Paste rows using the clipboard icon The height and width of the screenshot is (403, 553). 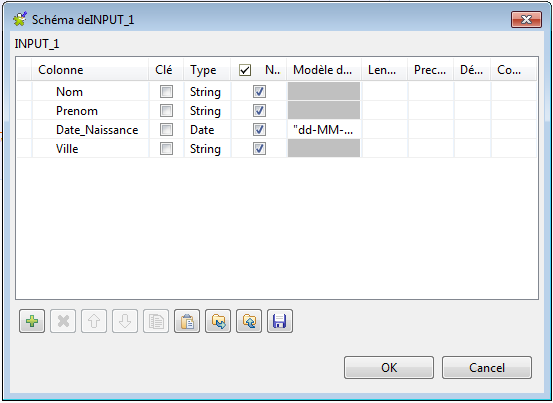(187, 321)
